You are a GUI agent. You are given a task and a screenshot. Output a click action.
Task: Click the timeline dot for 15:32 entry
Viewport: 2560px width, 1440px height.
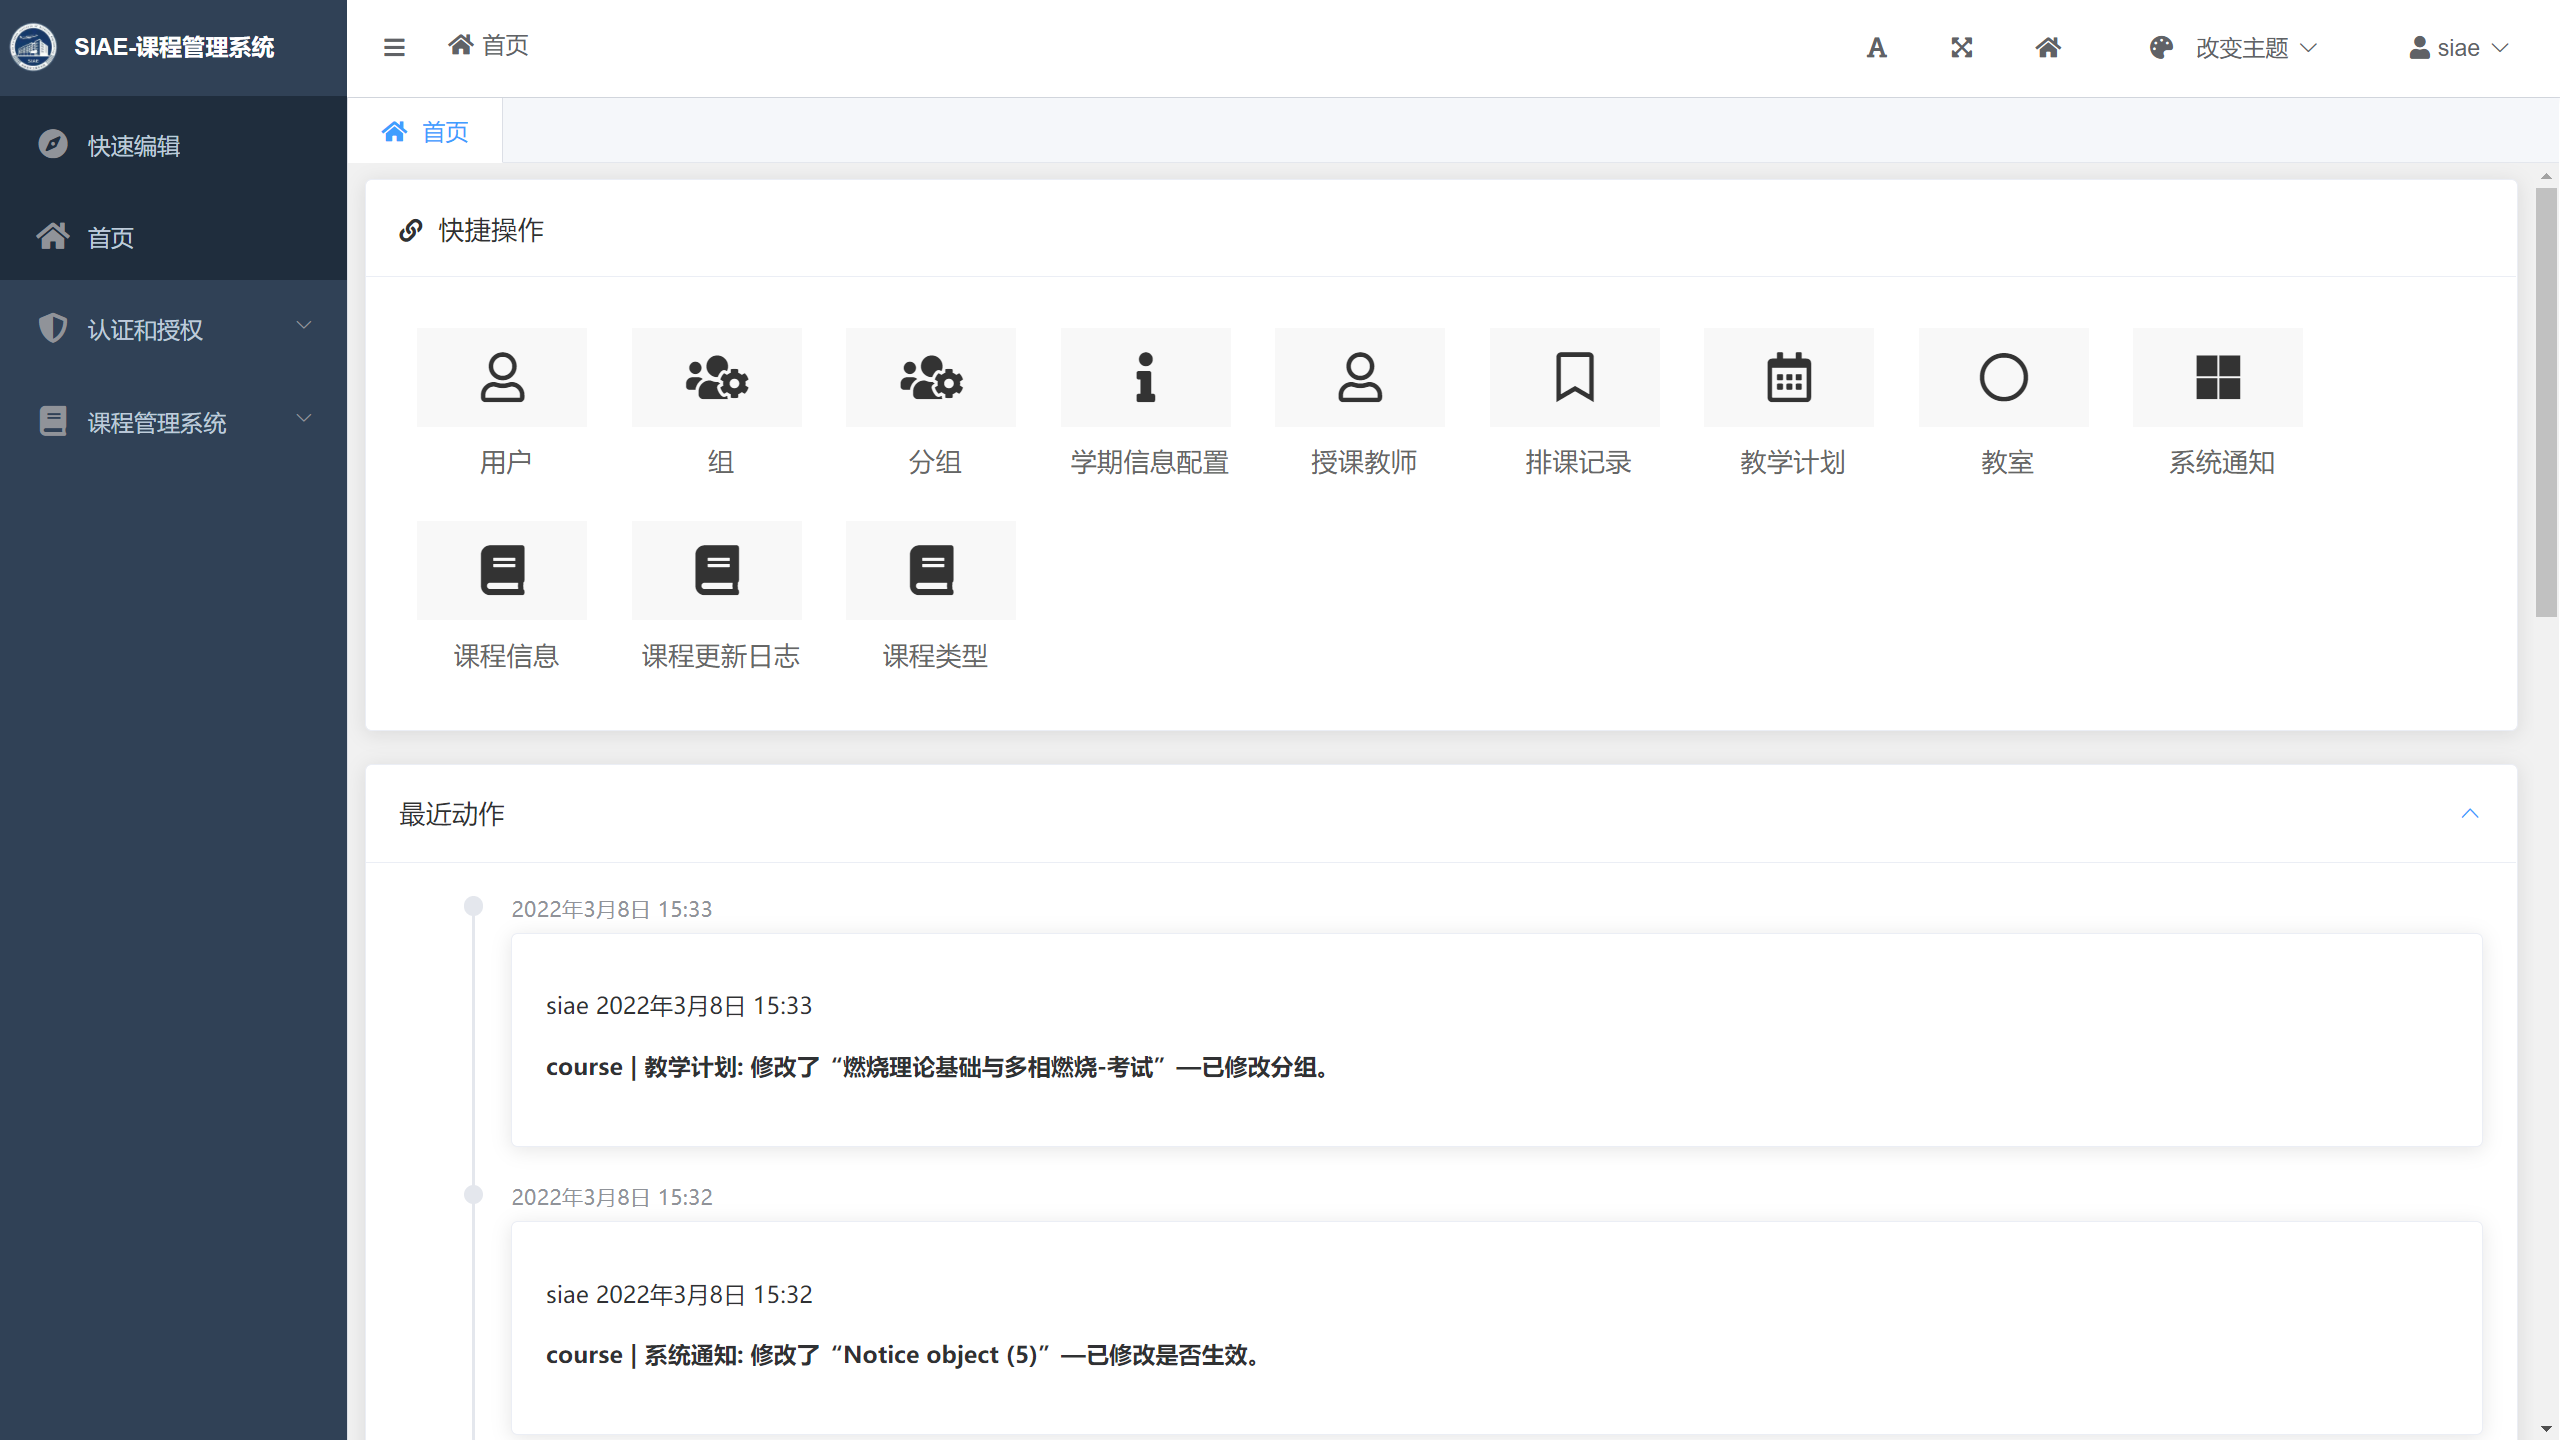click(x=474, y=1195)
